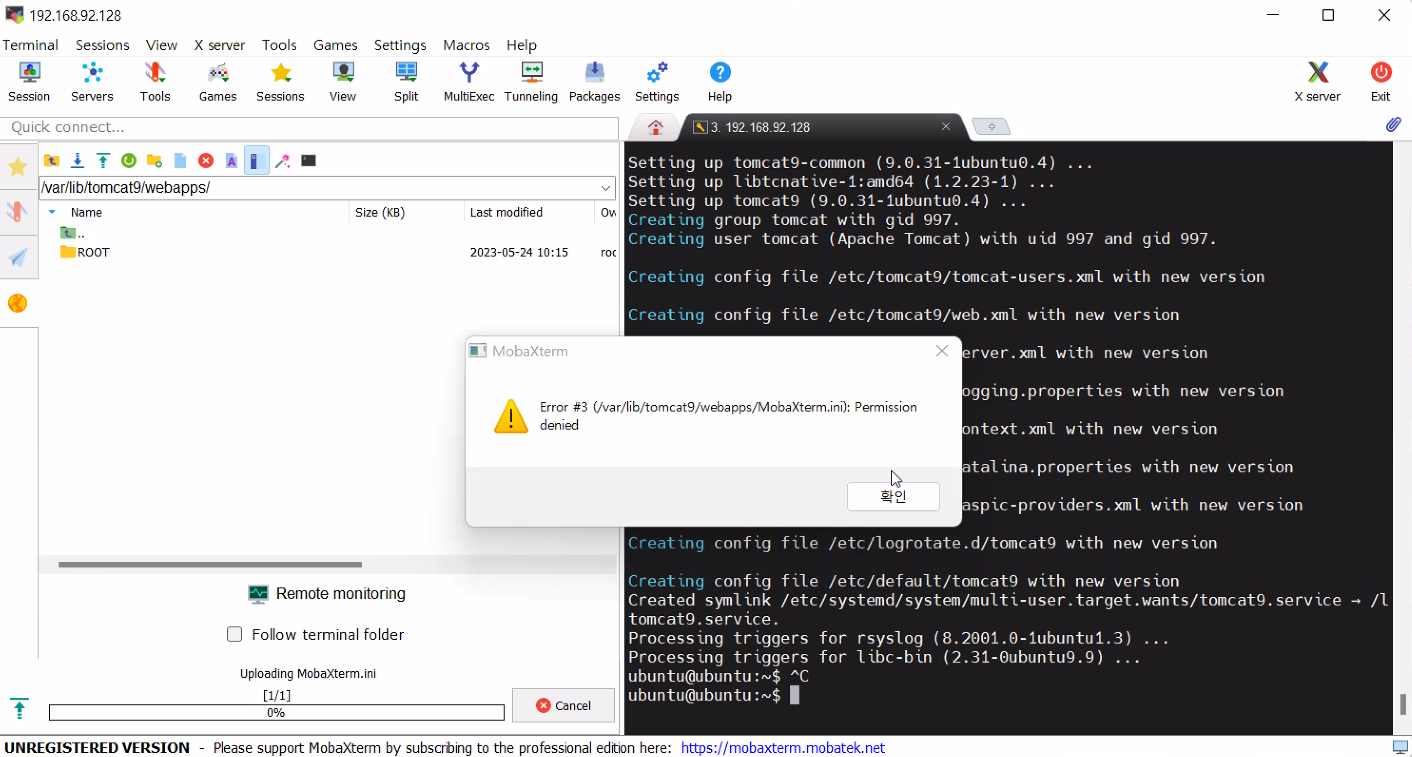The height and width of the screenshot is (757, 1412).
Task: Toggle the highlighted SFTP view mode icon
Action: pos(257,160)
